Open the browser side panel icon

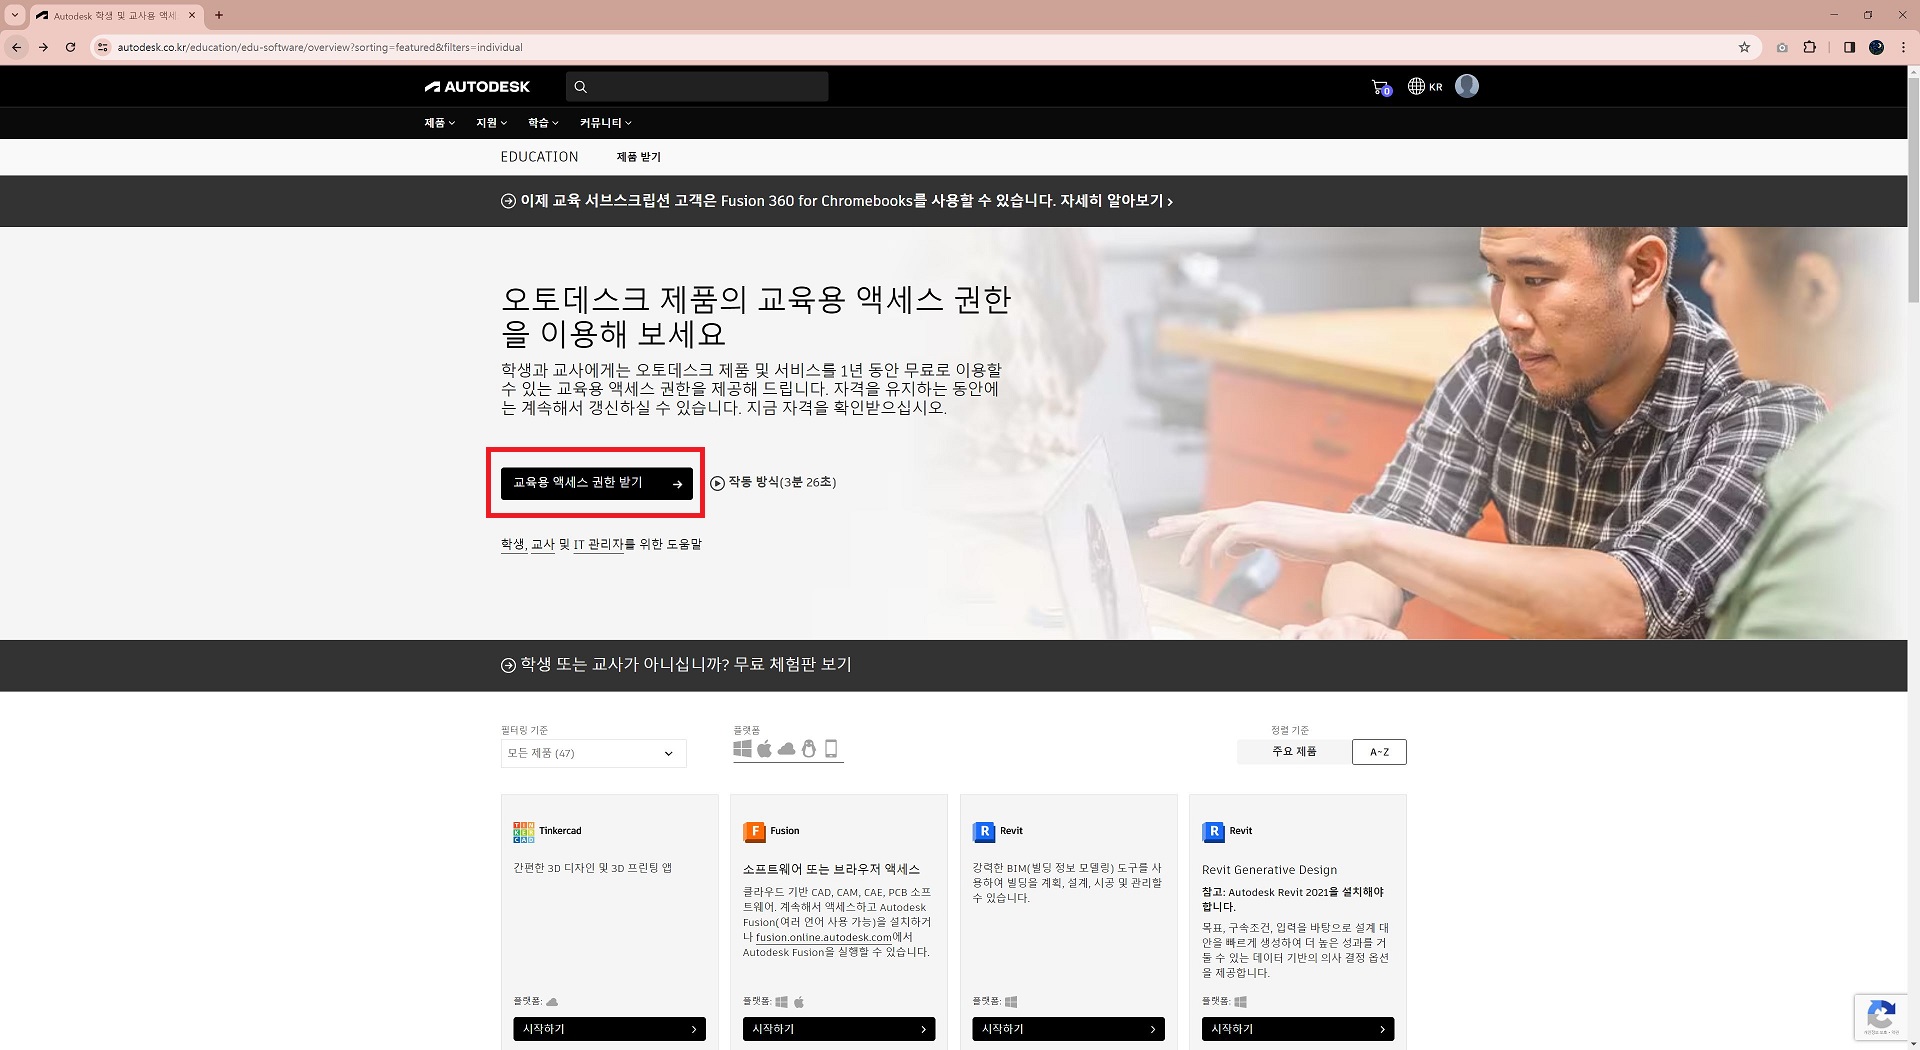pos(1849,47)
